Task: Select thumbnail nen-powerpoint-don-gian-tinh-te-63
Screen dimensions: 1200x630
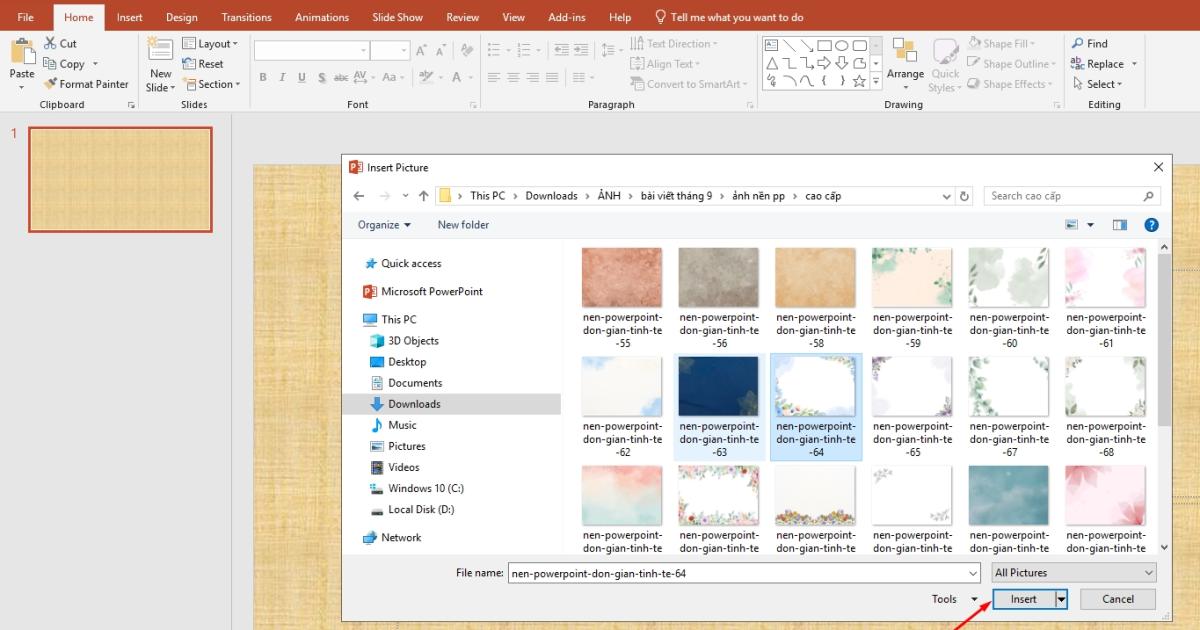Action: pos(718,386)
